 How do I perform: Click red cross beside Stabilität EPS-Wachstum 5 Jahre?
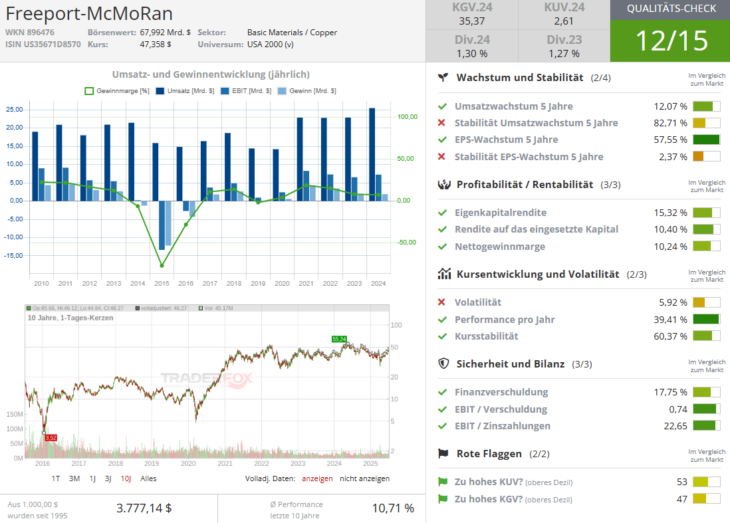tap(442, 156)
